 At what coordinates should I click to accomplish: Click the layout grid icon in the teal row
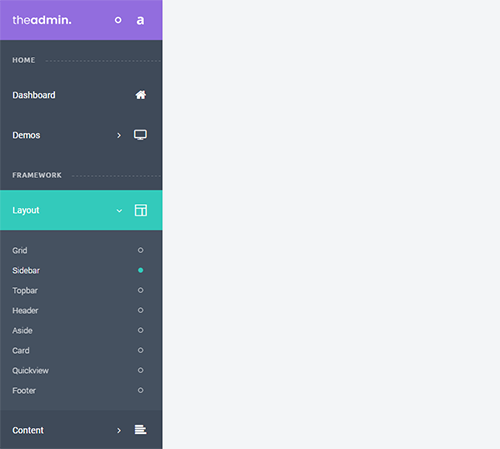[141, 210]
